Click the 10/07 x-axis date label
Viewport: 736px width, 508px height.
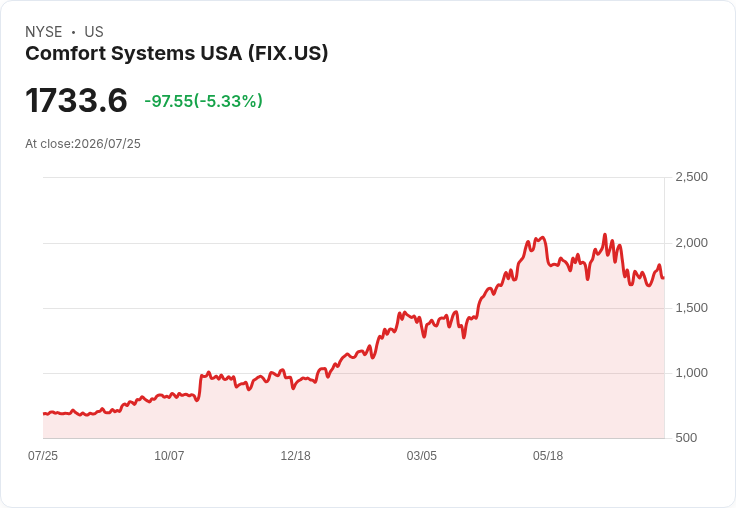(x=169, y=456)
